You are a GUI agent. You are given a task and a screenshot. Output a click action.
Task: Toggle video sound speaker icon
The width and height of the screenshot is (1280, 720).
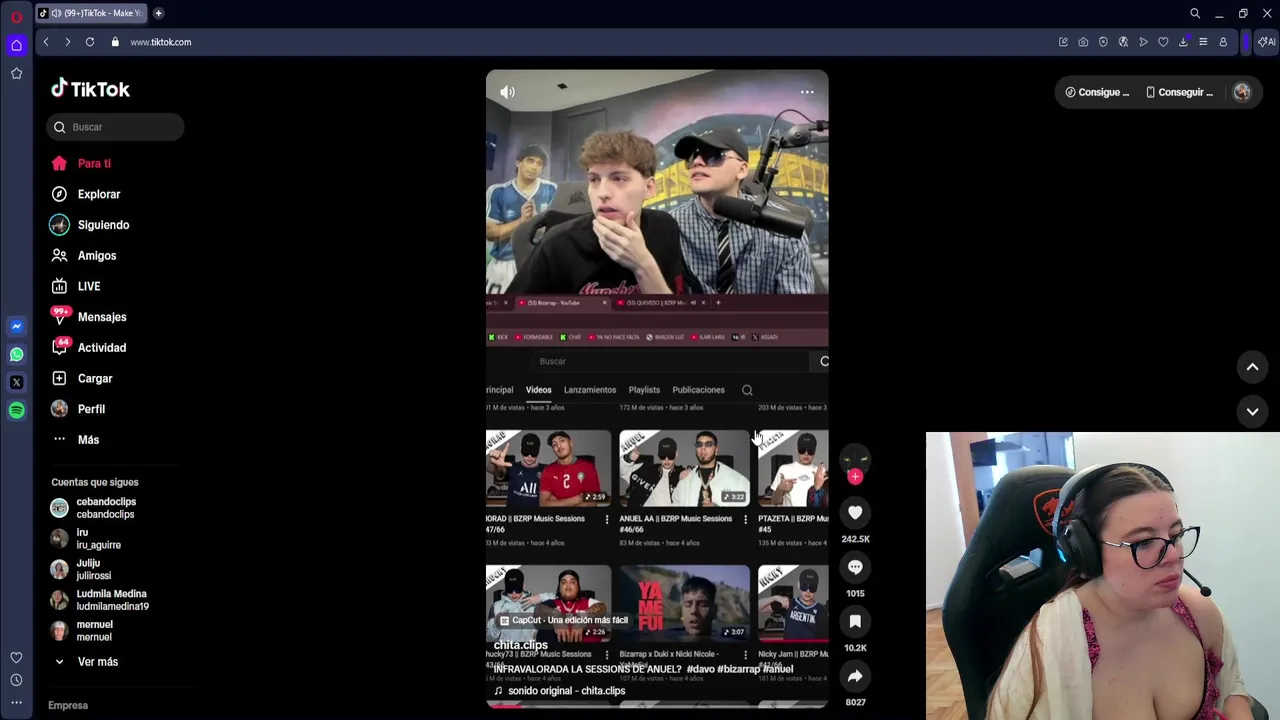[507, 92]
